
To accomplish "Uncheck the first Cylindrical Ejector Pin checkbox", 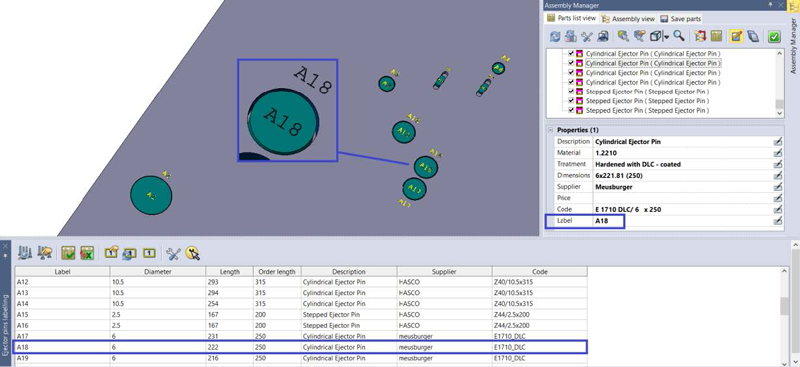I will (571, 54).
